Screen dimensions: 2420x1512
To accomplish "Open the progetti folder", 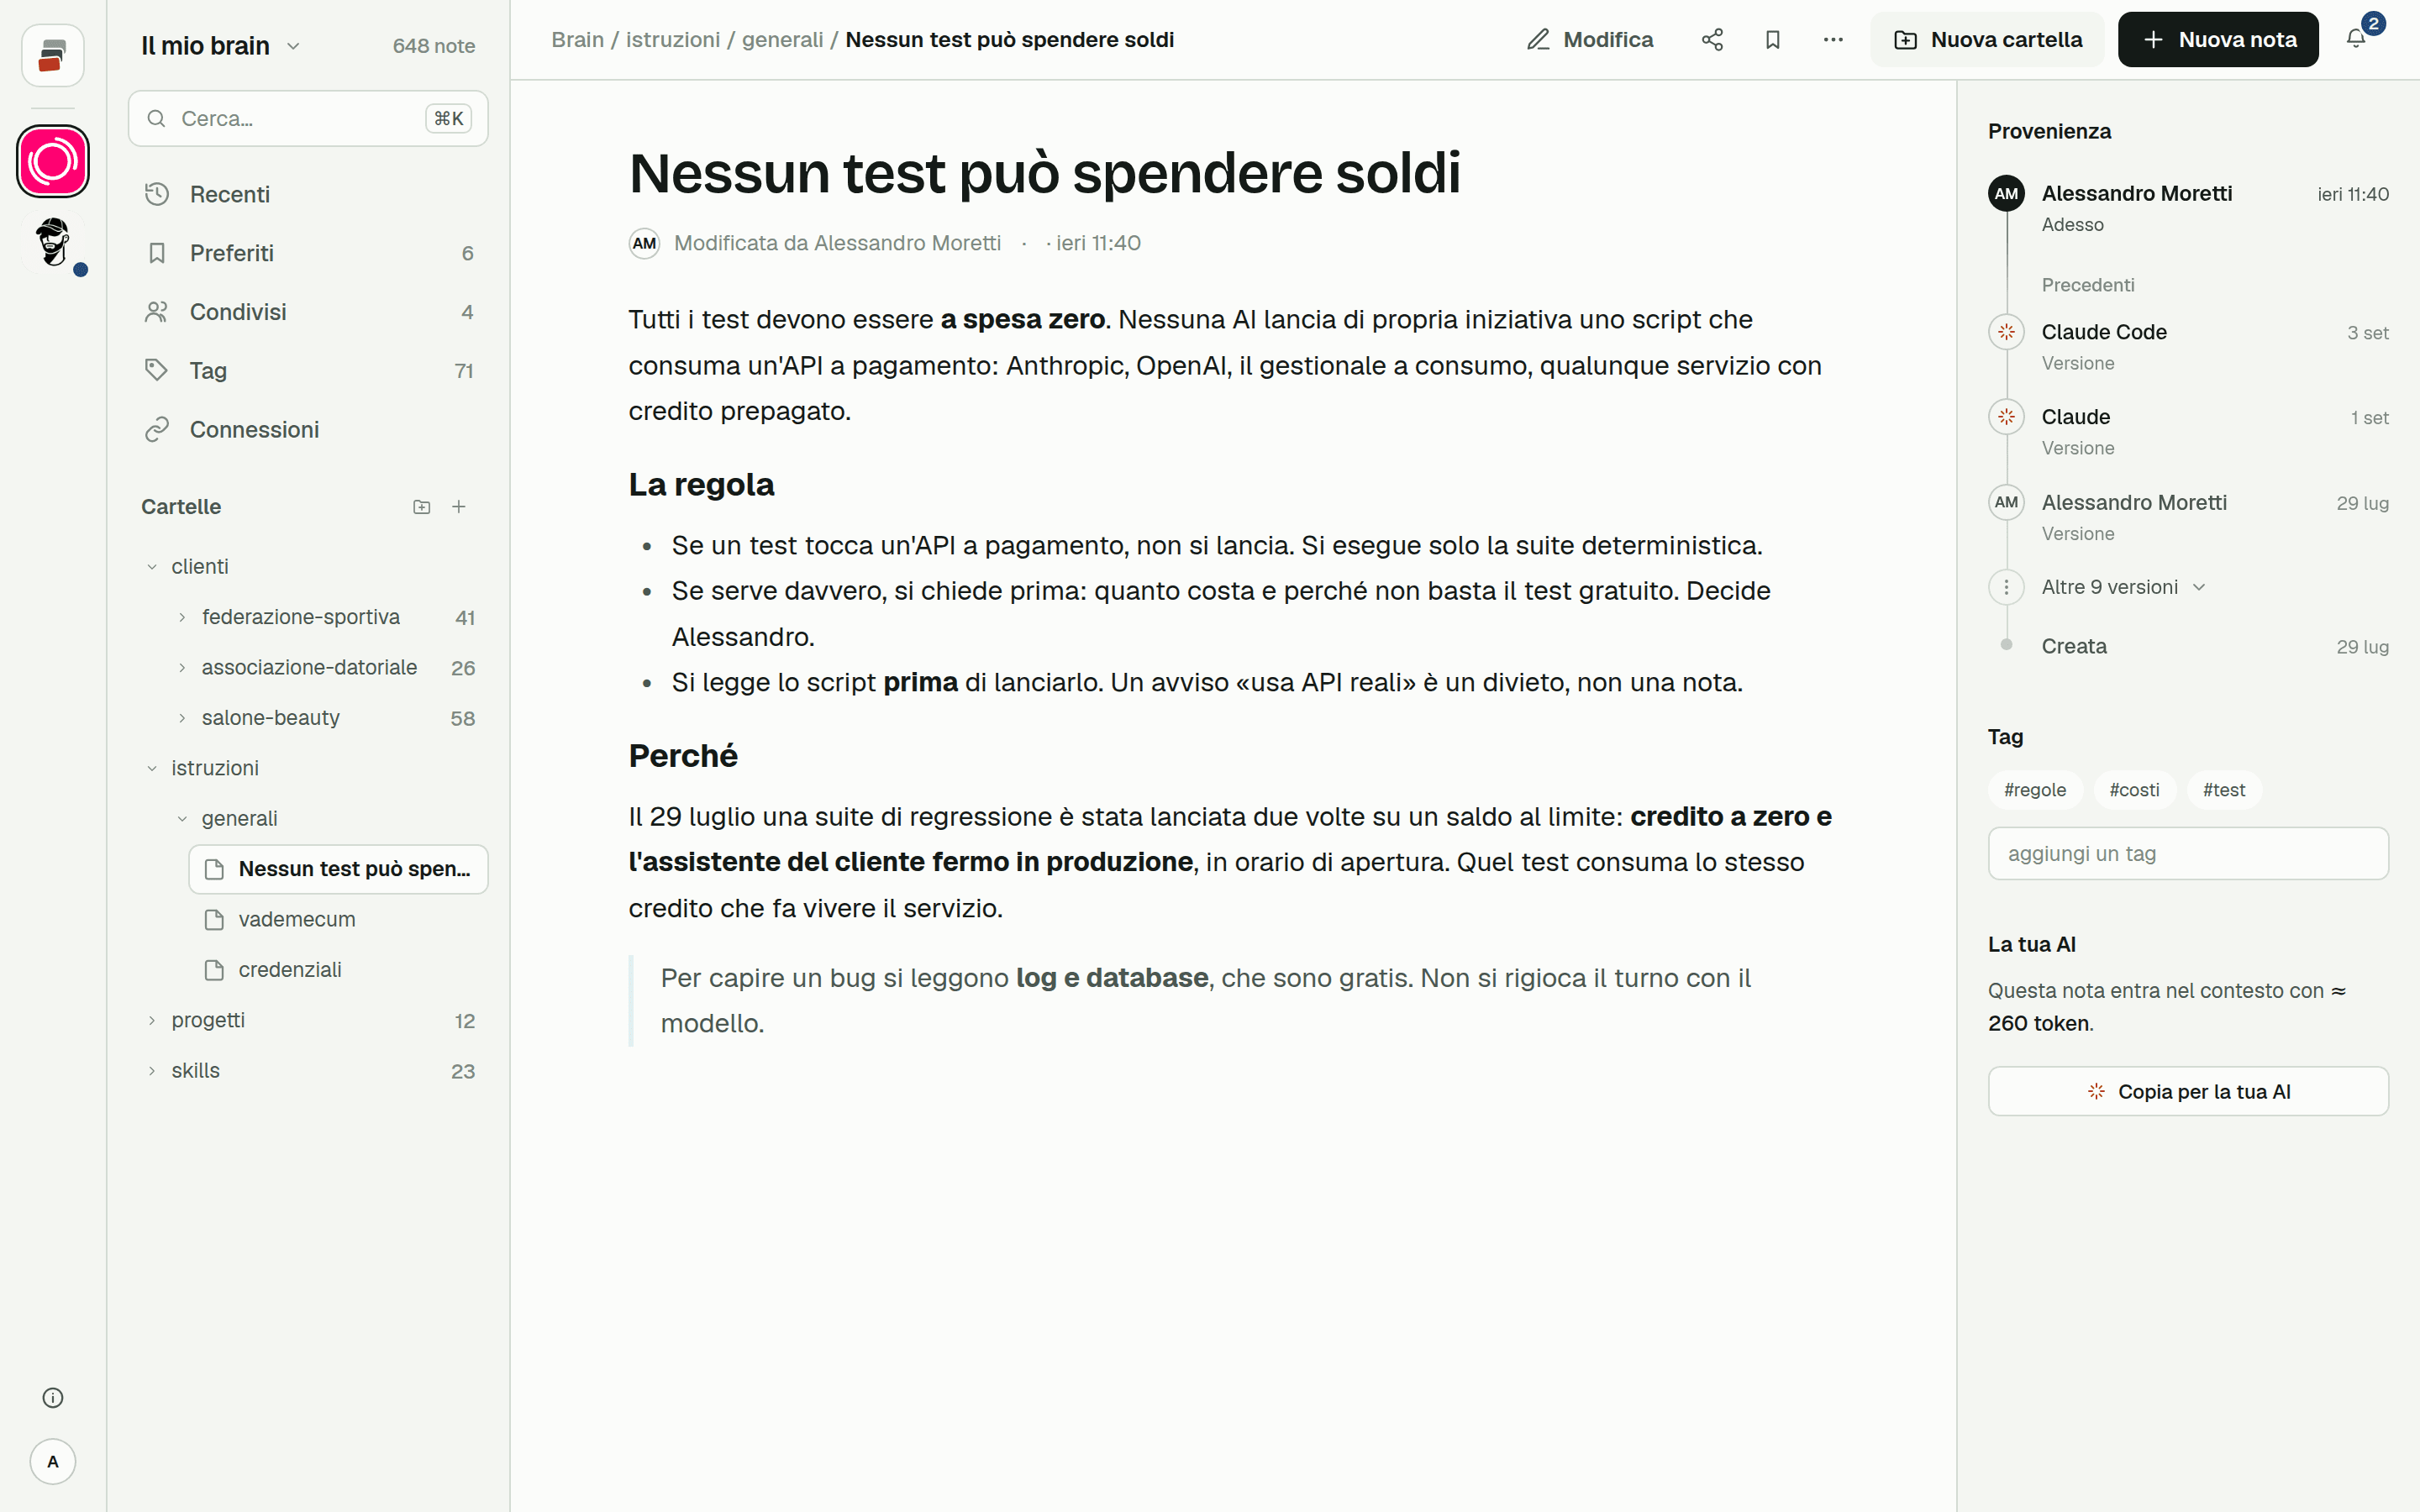I will coord(308,1020).
